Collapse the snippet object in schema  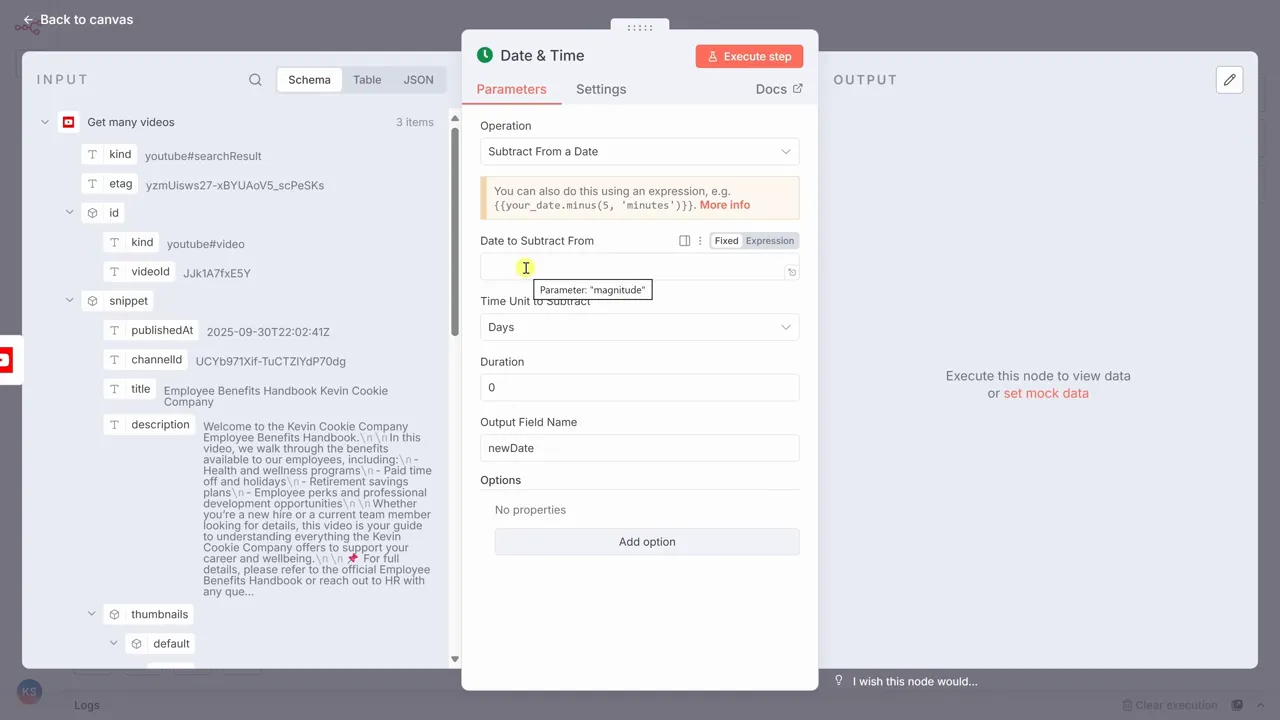69,301
